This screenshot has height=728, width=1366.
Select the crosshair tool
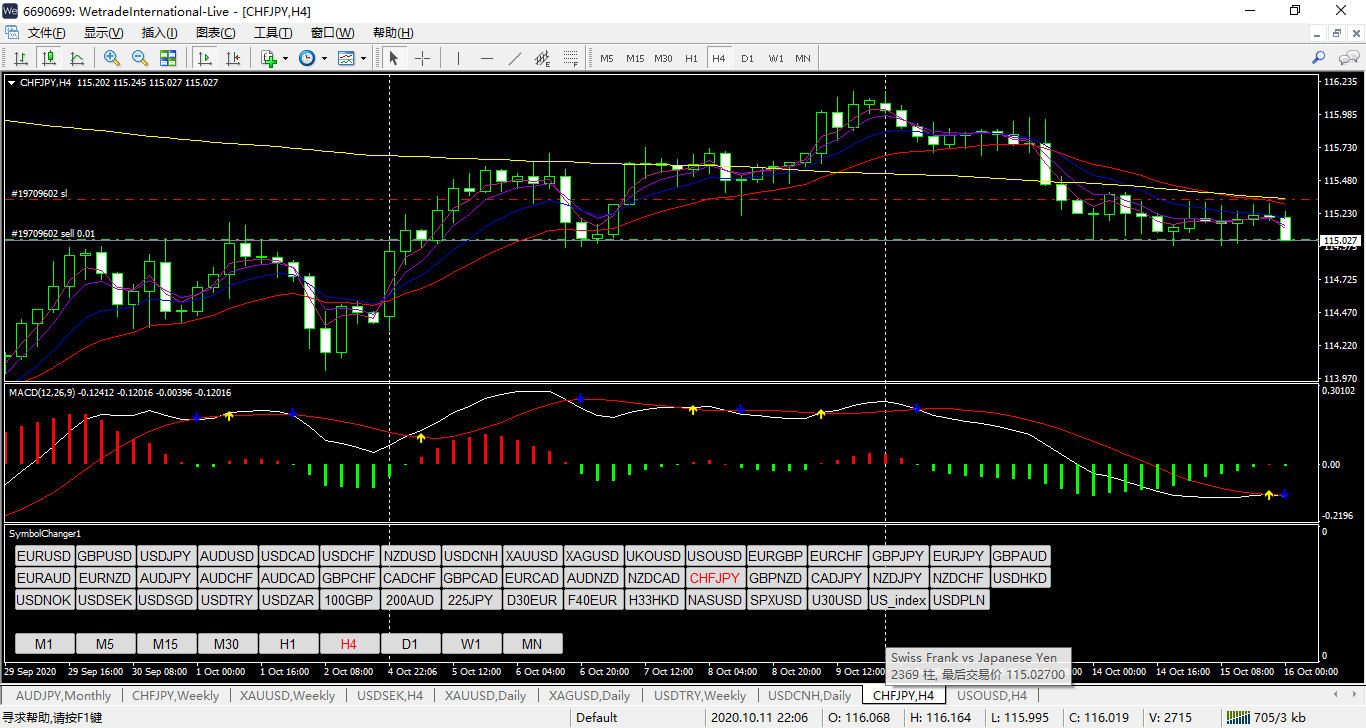(x=422, y=58)
